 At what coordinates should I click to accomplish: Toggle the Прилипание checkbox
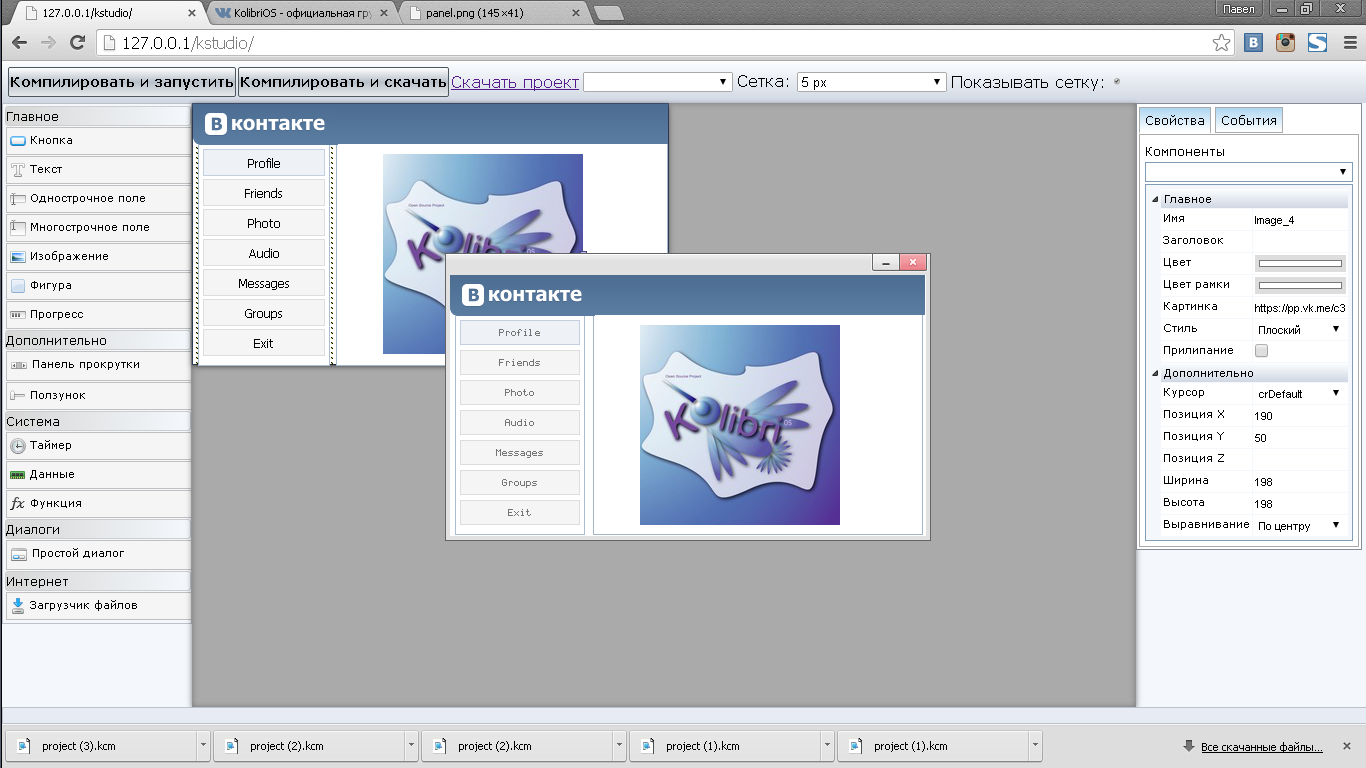click(x=1261, y=351)
